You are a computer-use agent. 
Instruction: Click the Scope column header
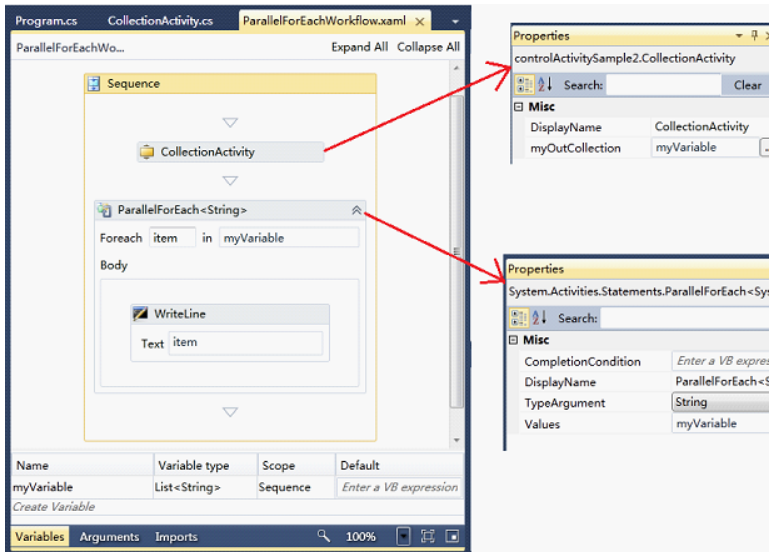[x=296, y=465]
